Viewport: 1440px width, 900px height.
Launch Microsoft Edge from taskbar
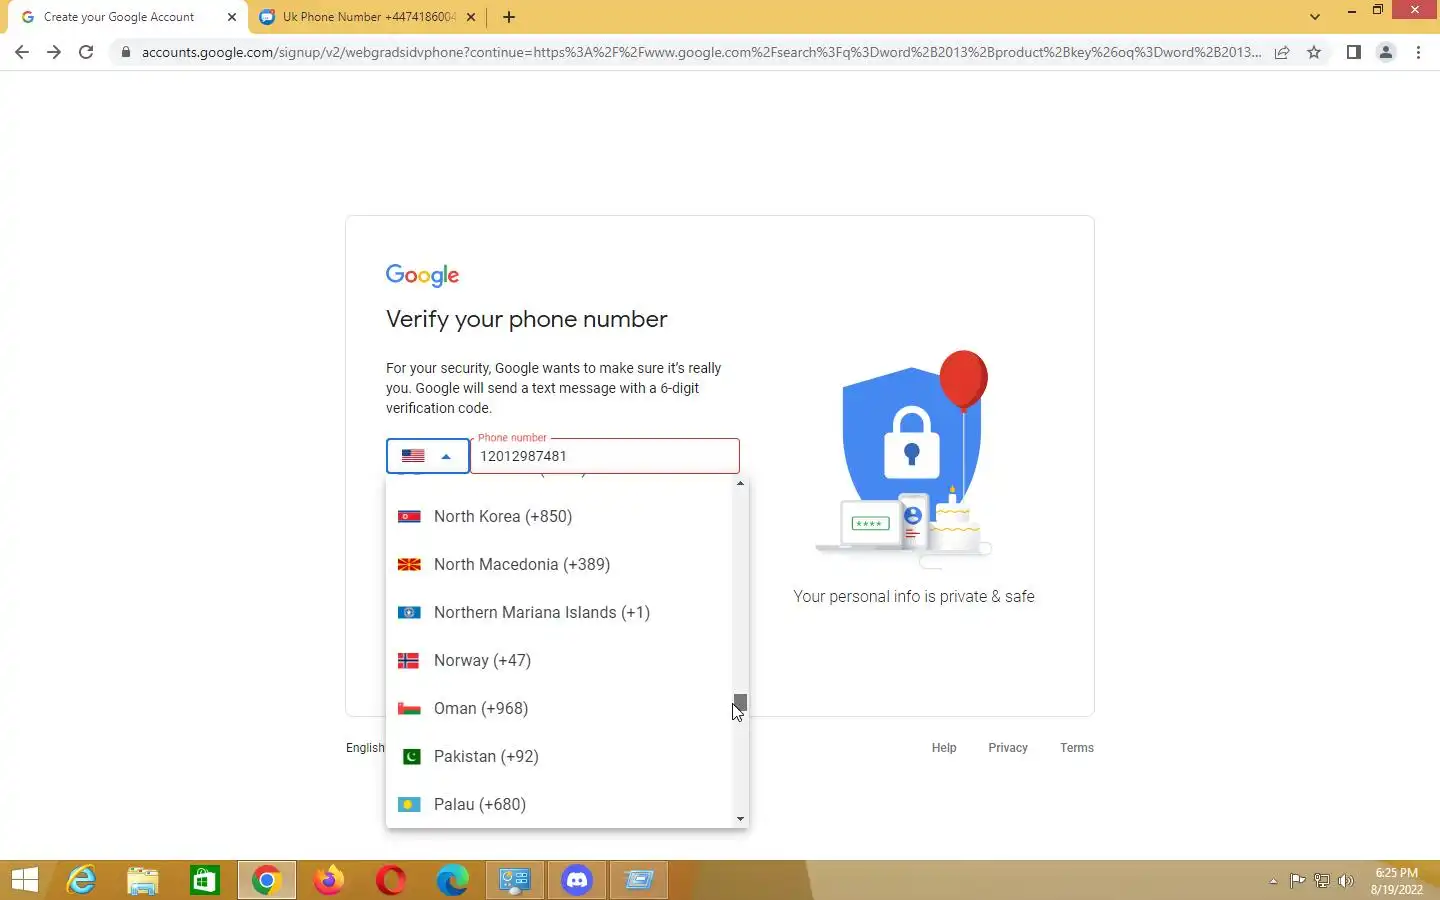tap(453, 880)
